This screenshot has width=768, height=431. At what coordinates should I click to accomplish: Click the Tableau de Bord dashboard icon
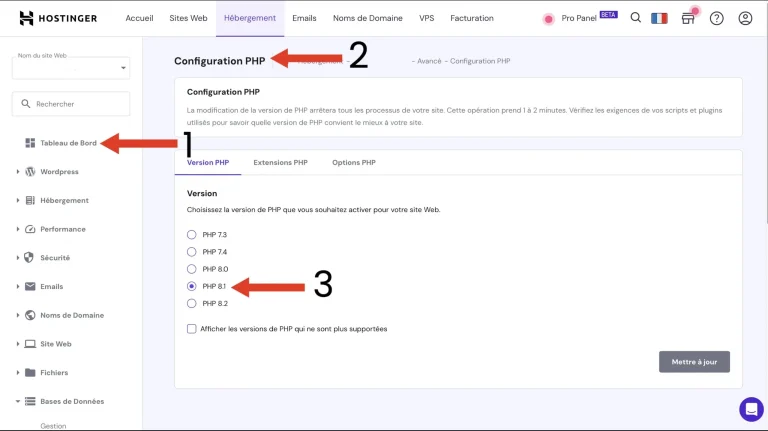30,143
